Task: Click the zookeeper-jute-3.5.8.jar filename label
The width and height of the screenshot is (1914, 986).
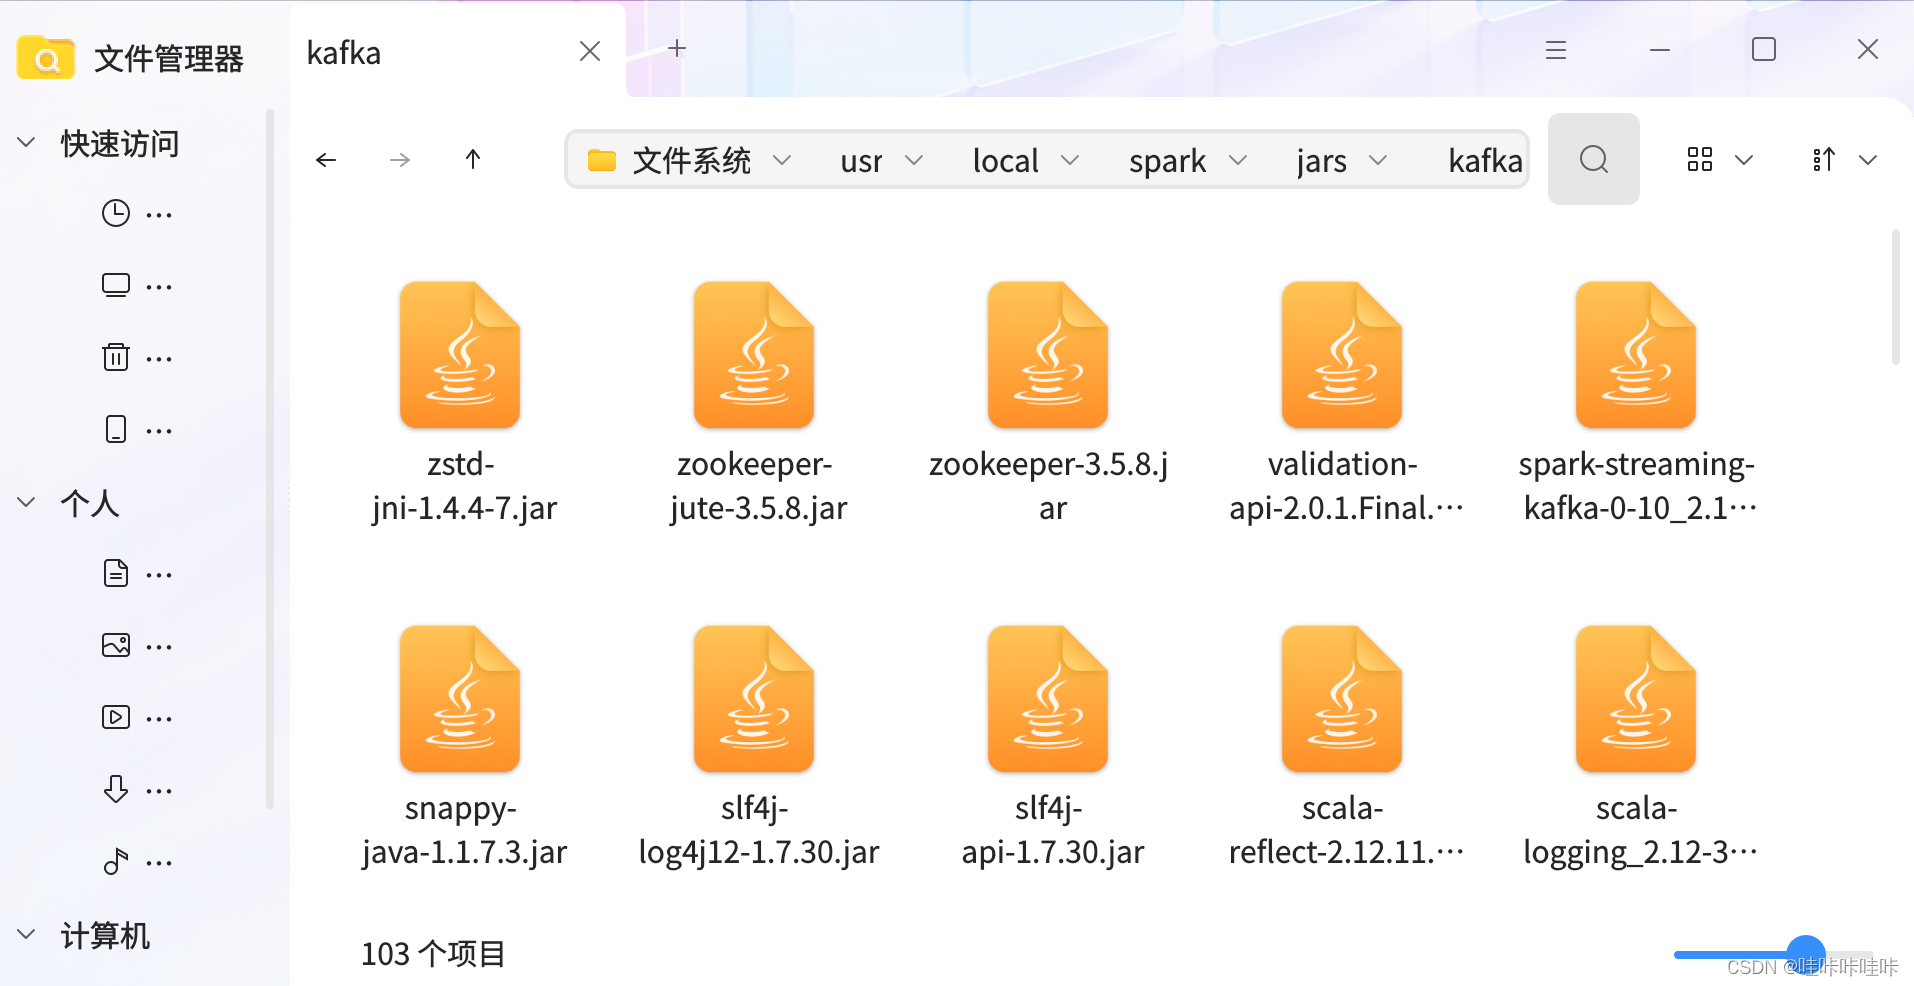Action: 758,486
